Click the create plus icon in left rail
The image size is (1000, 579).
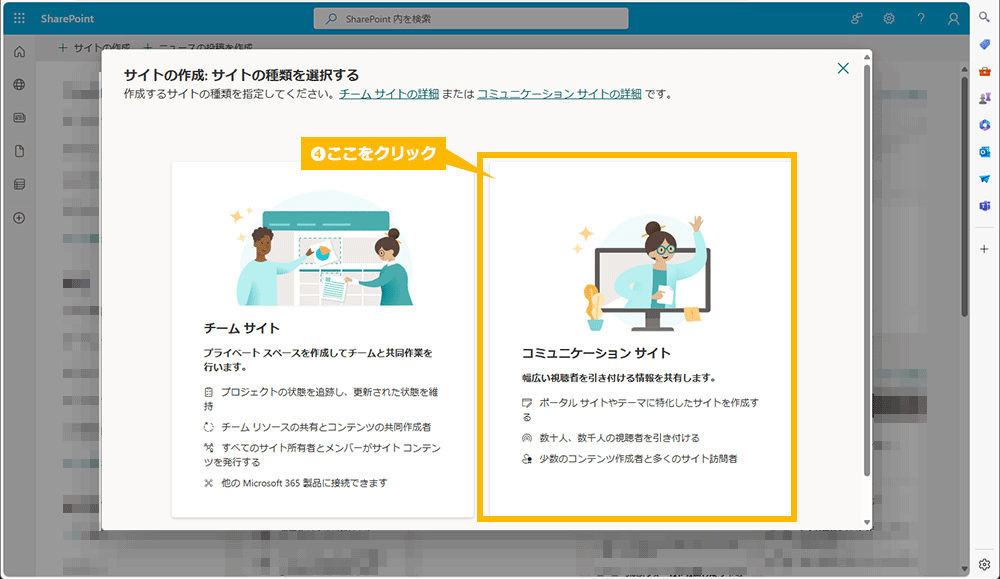click(19, 218)
